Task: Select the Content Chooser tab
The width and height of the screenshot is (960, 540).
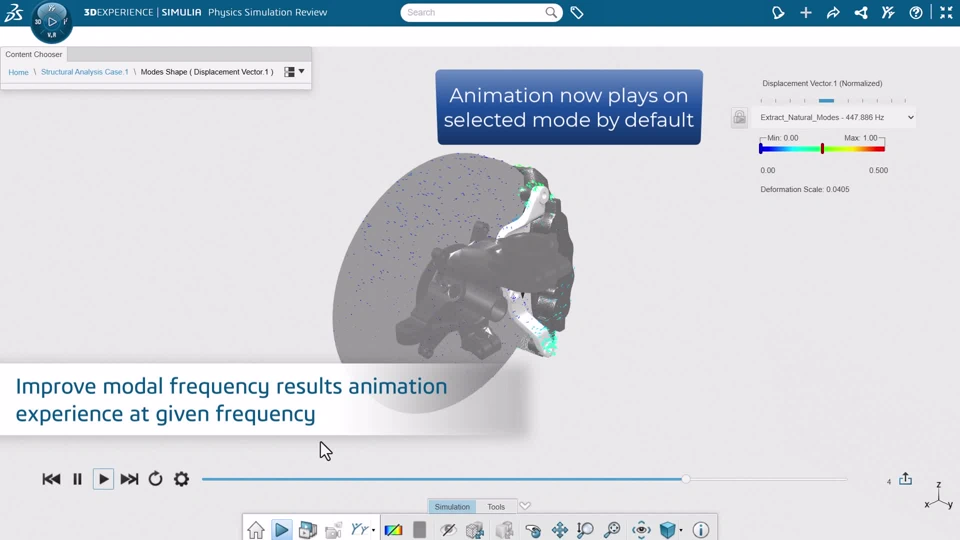Action: click(34, 54)
